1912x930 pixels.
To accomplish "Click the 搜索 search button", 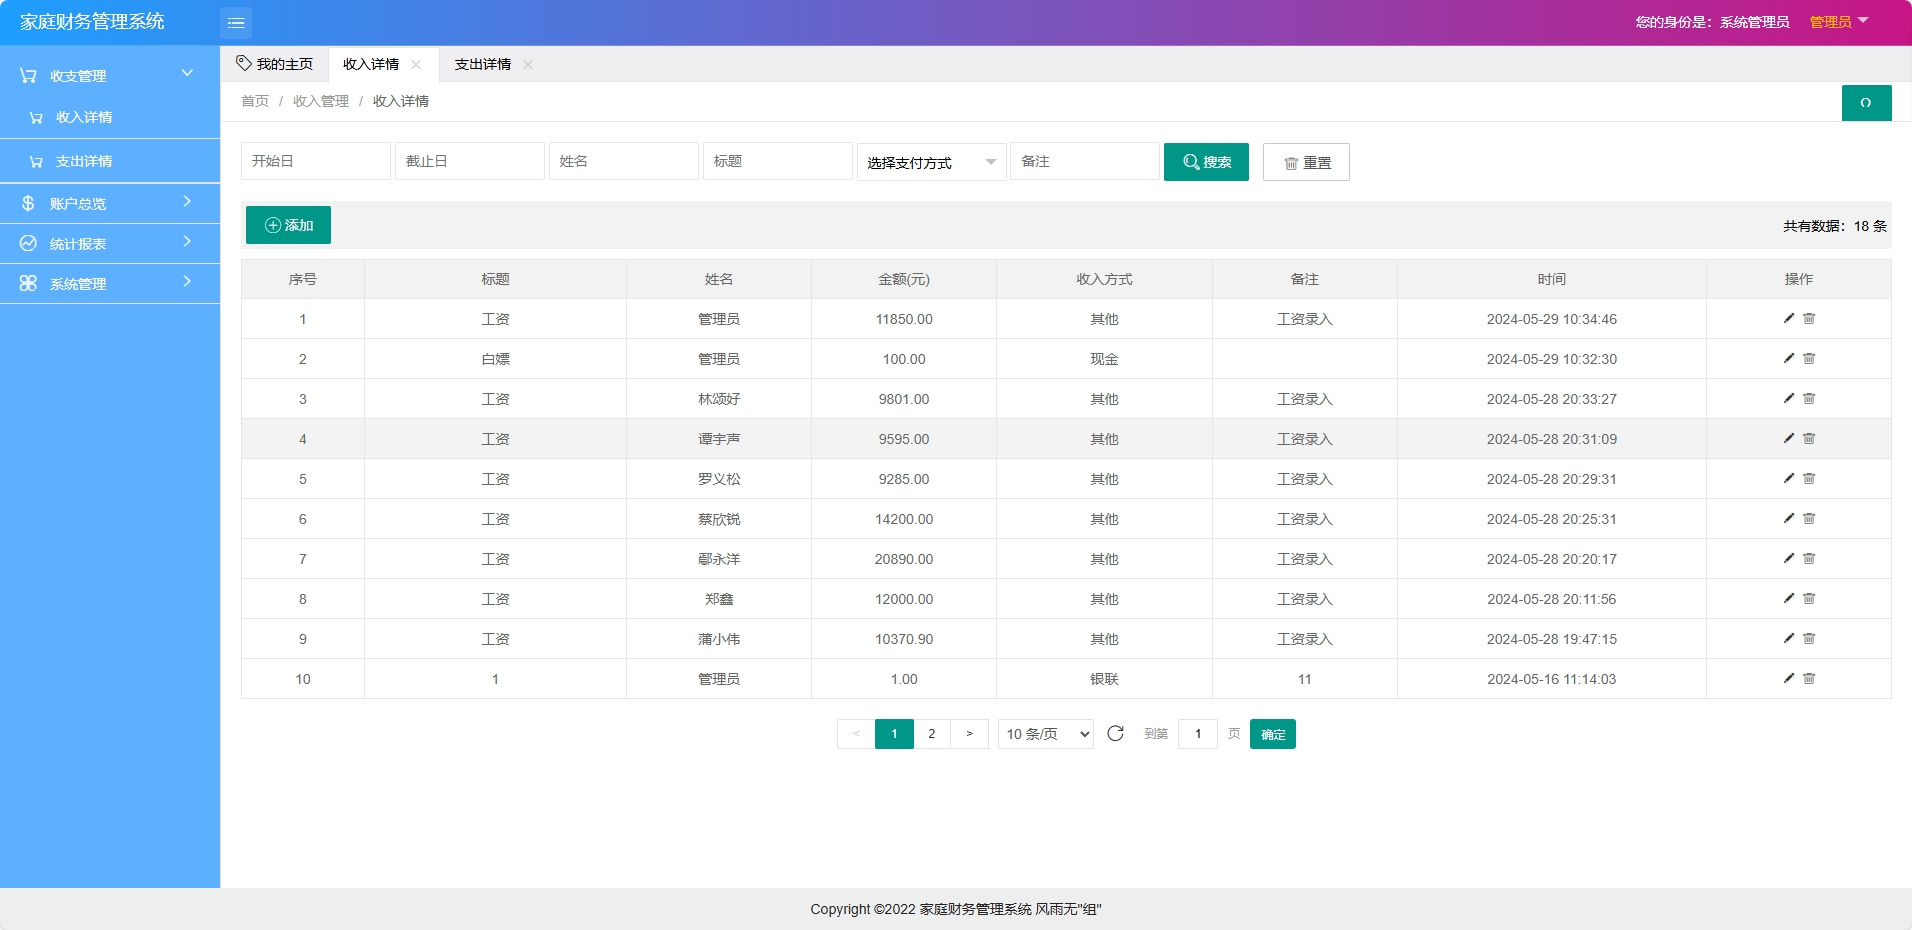I will [x=1206, y=162].
